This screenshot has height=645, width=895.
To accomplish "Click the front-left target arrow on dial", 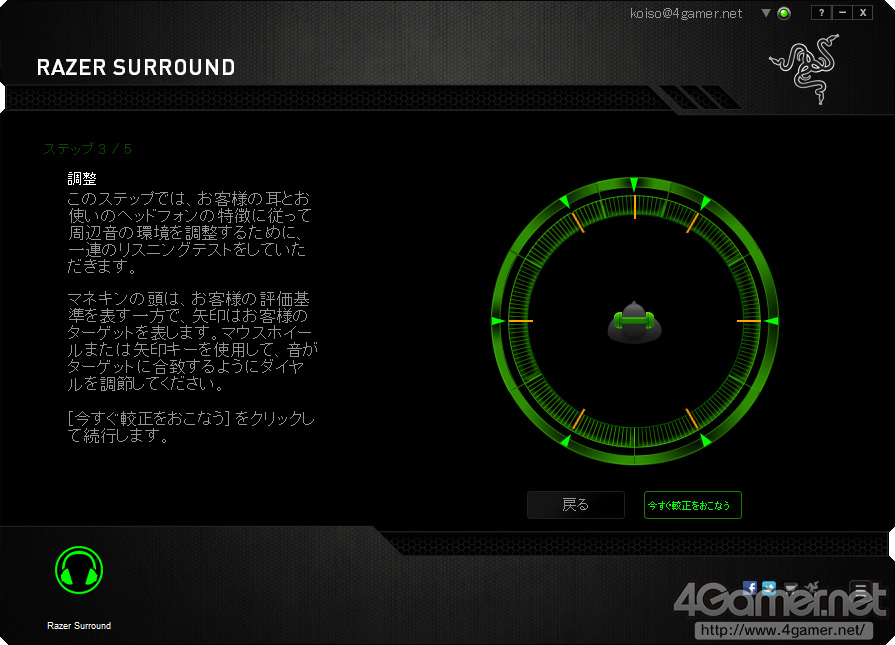I will pyautogui.click(x=564, y=201).
